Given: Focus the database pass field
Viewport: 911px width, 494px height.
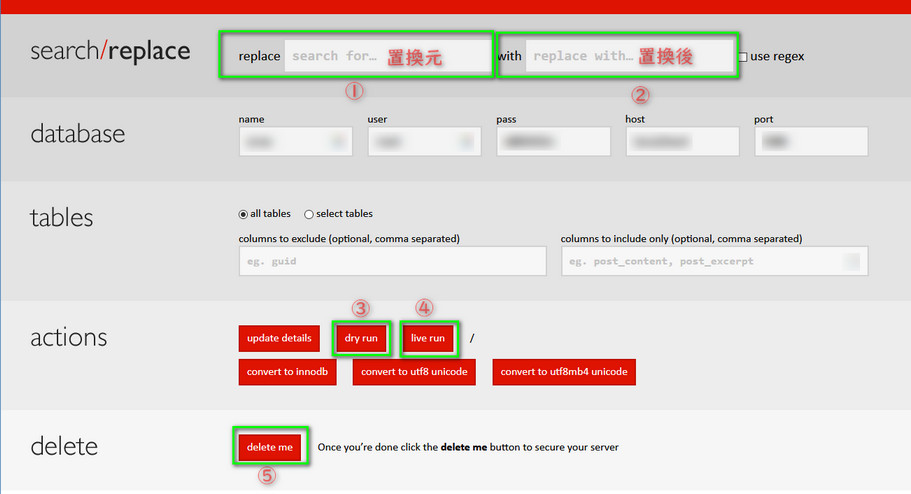Looking at the screenshot, I should coord(553,142).
